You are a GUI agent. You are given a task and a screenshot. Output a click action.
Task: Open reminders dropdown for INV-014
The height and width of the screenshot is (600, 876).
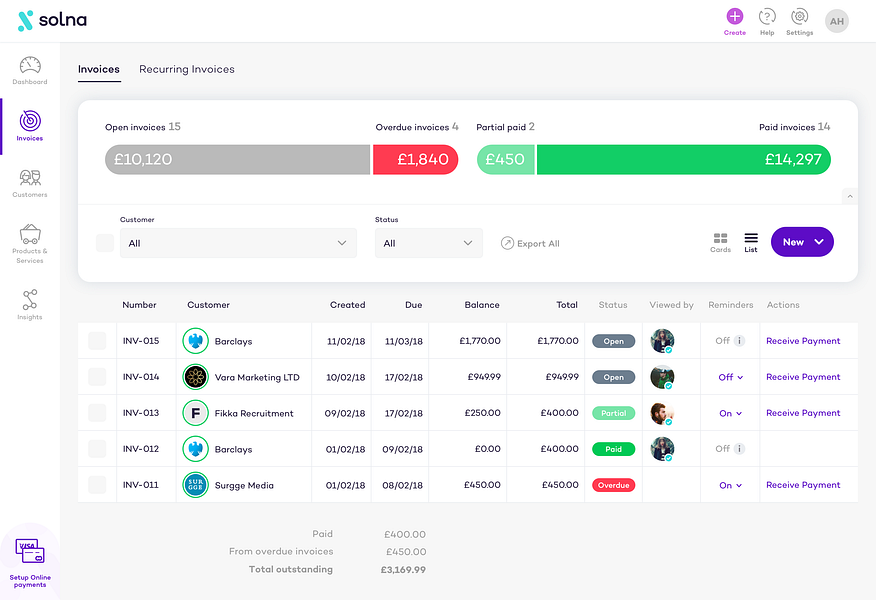point(731,377)
